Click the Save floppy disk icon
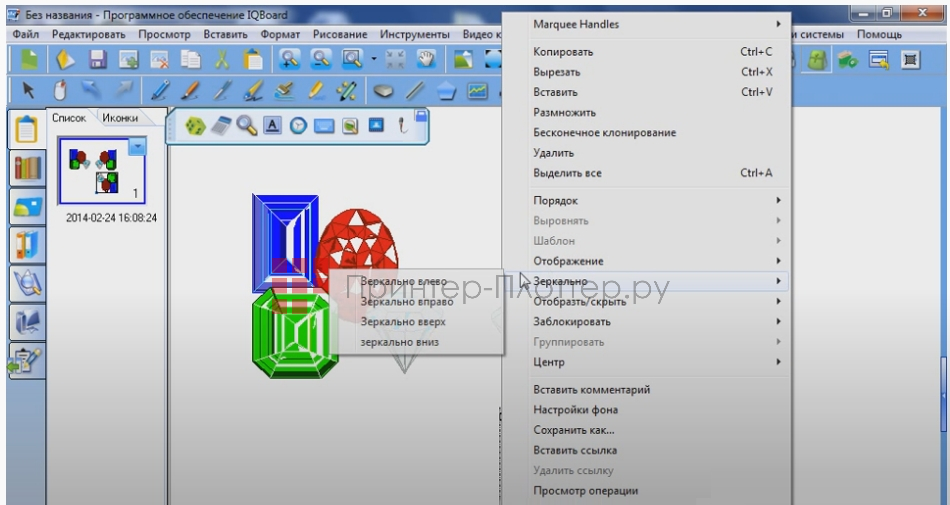 98,60
